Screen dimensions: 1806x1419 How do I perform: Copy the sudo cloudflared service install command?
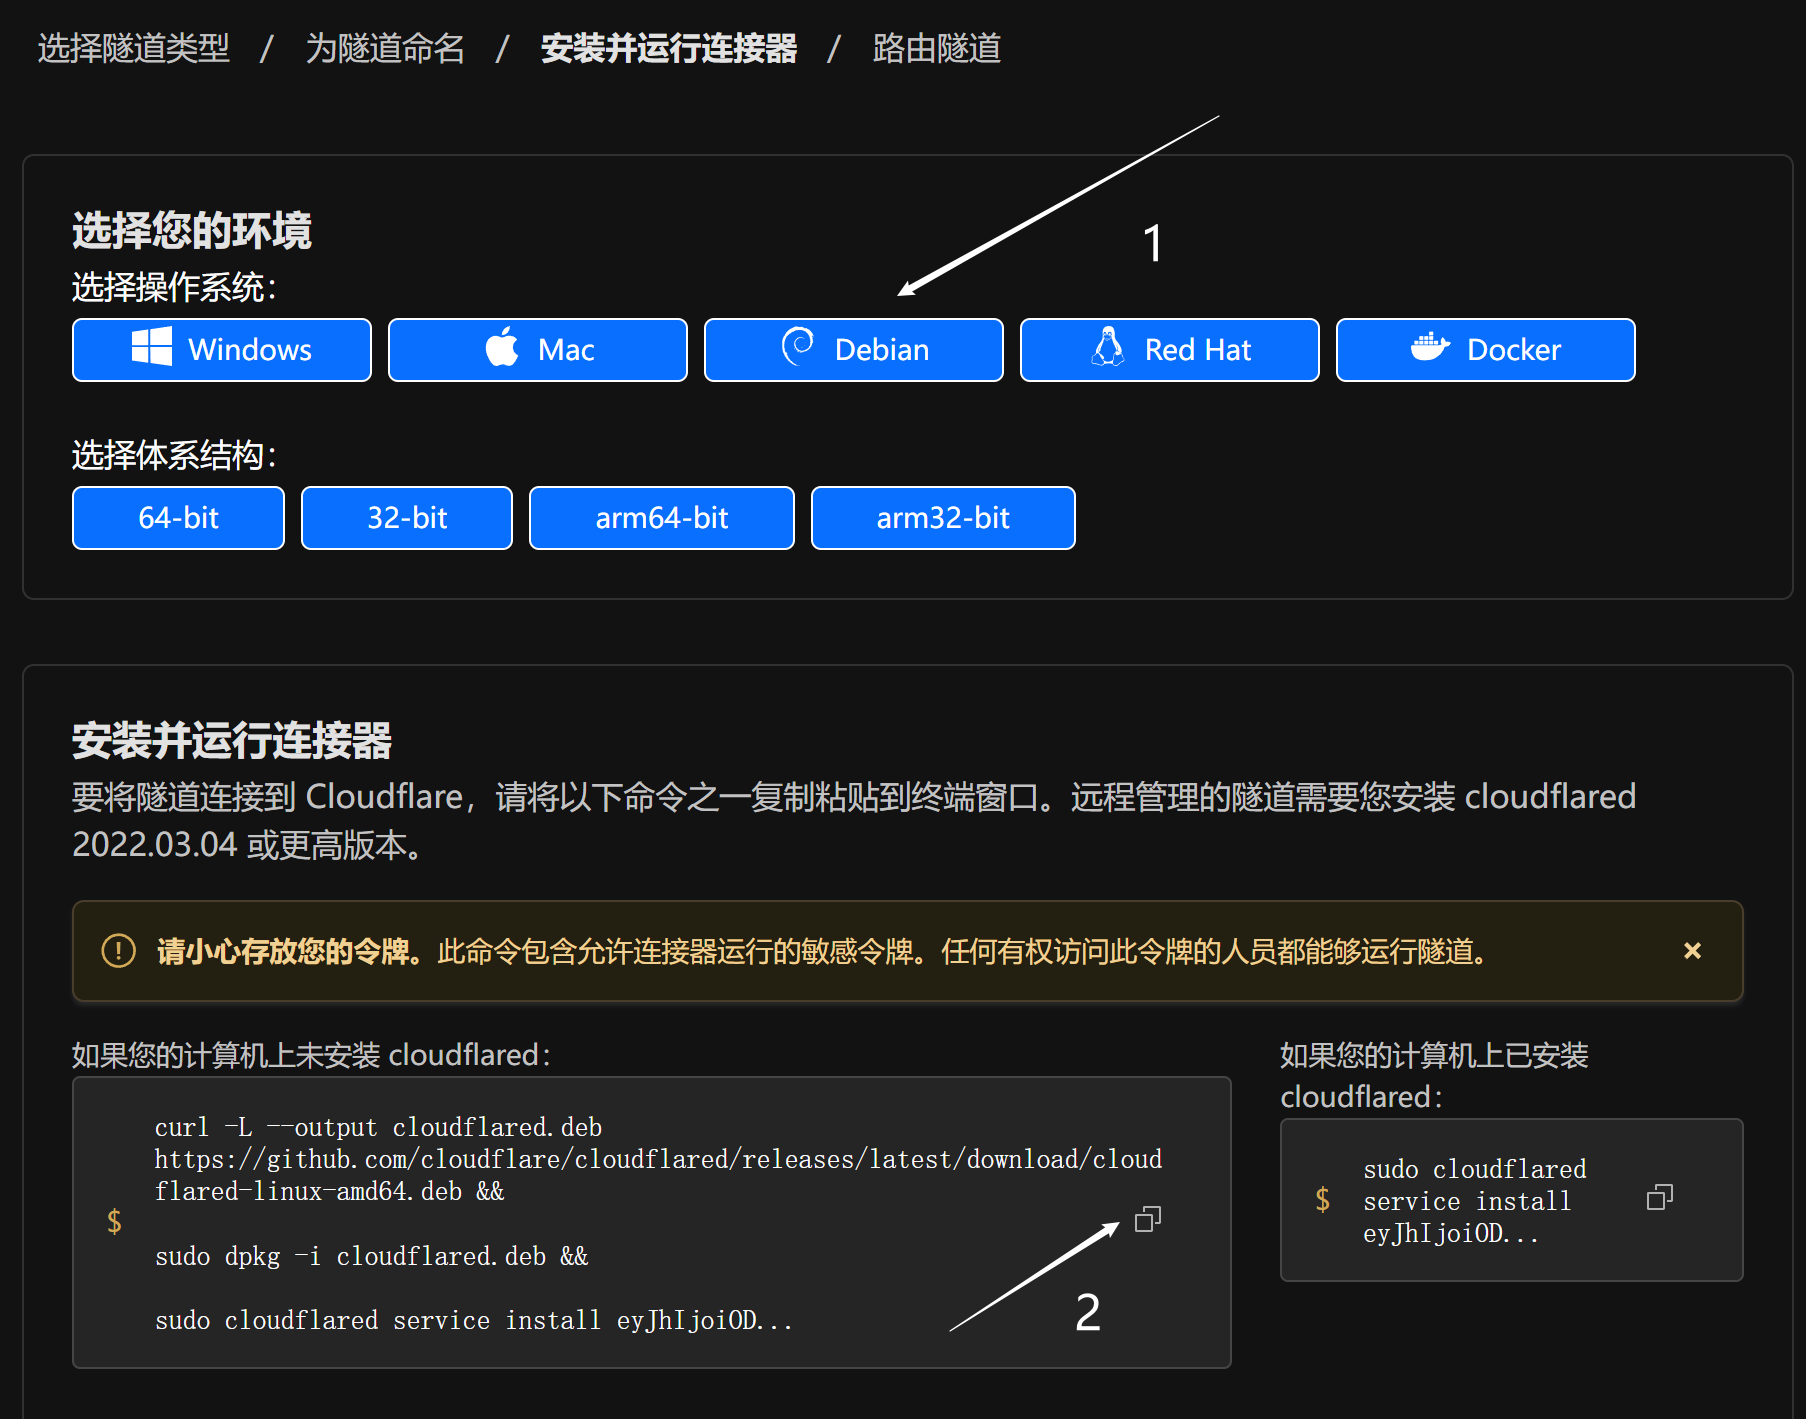[x=1659, y=1197]
